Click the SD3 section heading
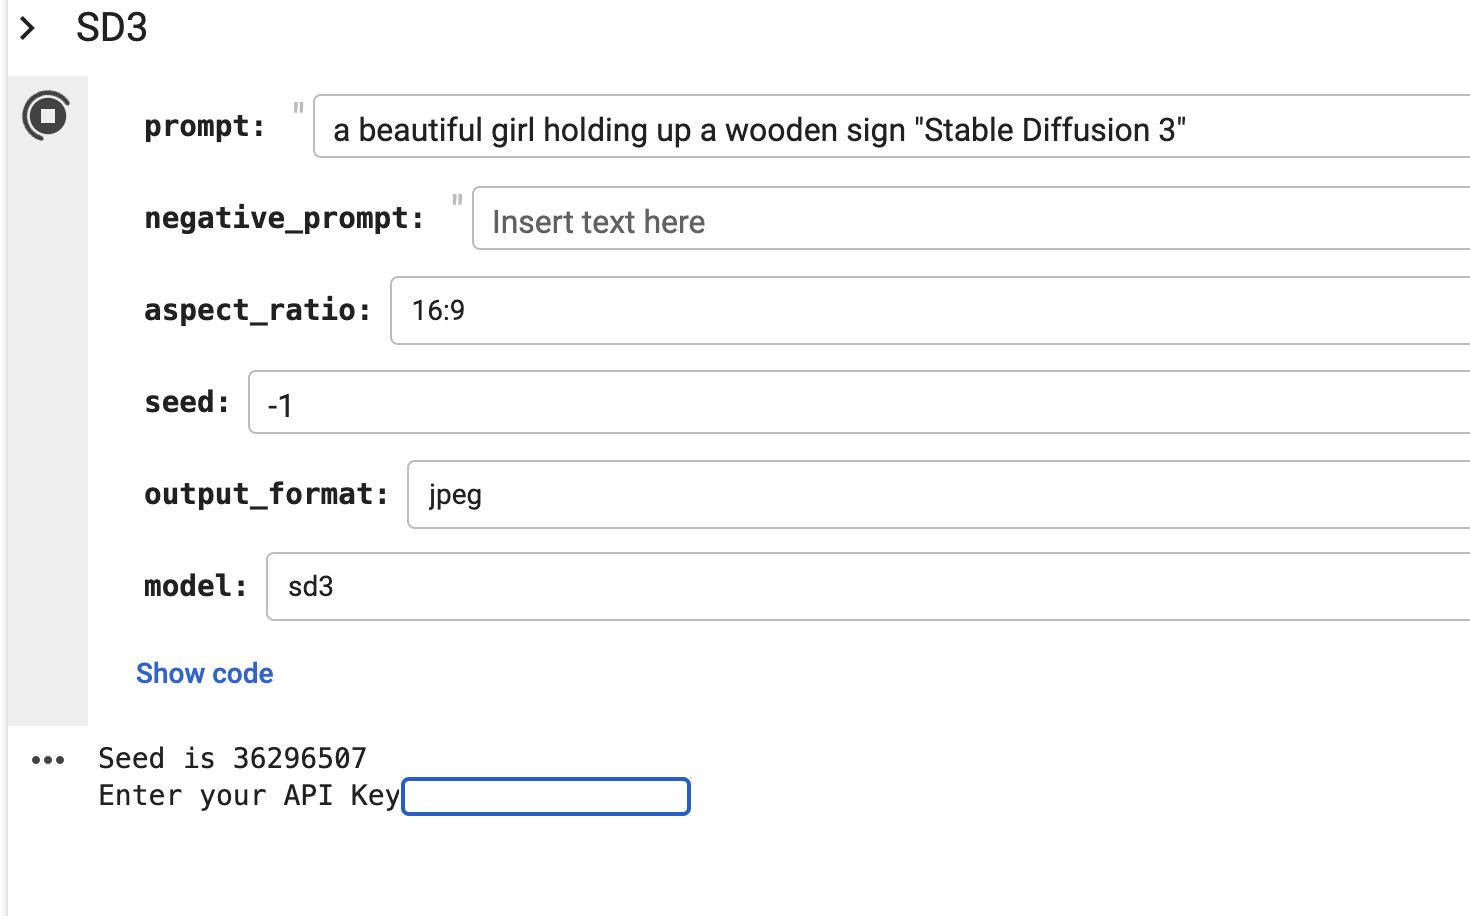The width and height of the screenshot is (1470, 916). pyautogui.click(x=112, y=27)
